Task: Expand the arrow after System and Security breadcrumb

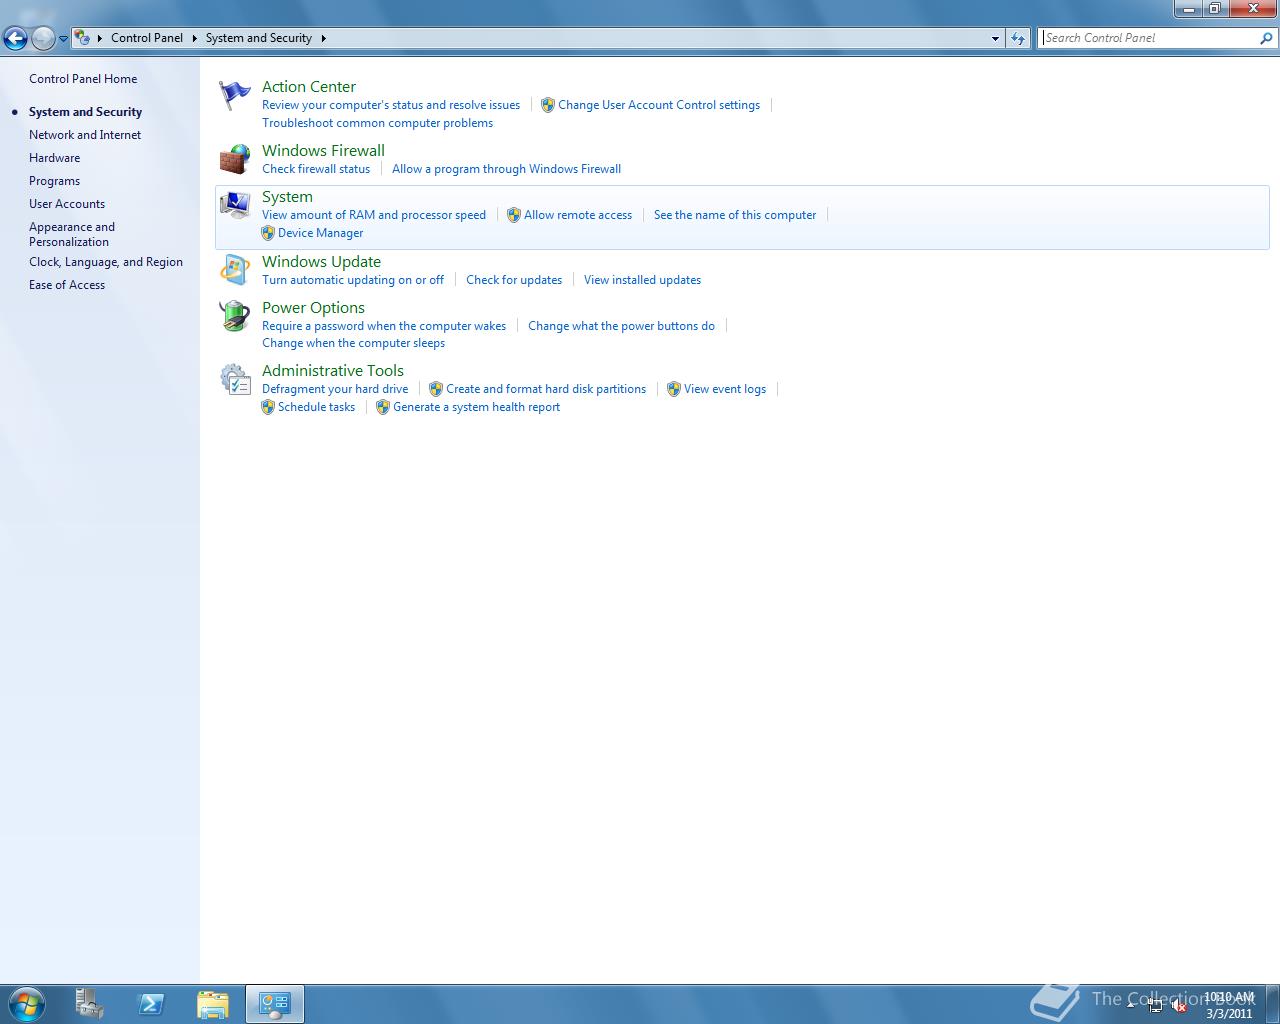Action: tap(323, 38)
